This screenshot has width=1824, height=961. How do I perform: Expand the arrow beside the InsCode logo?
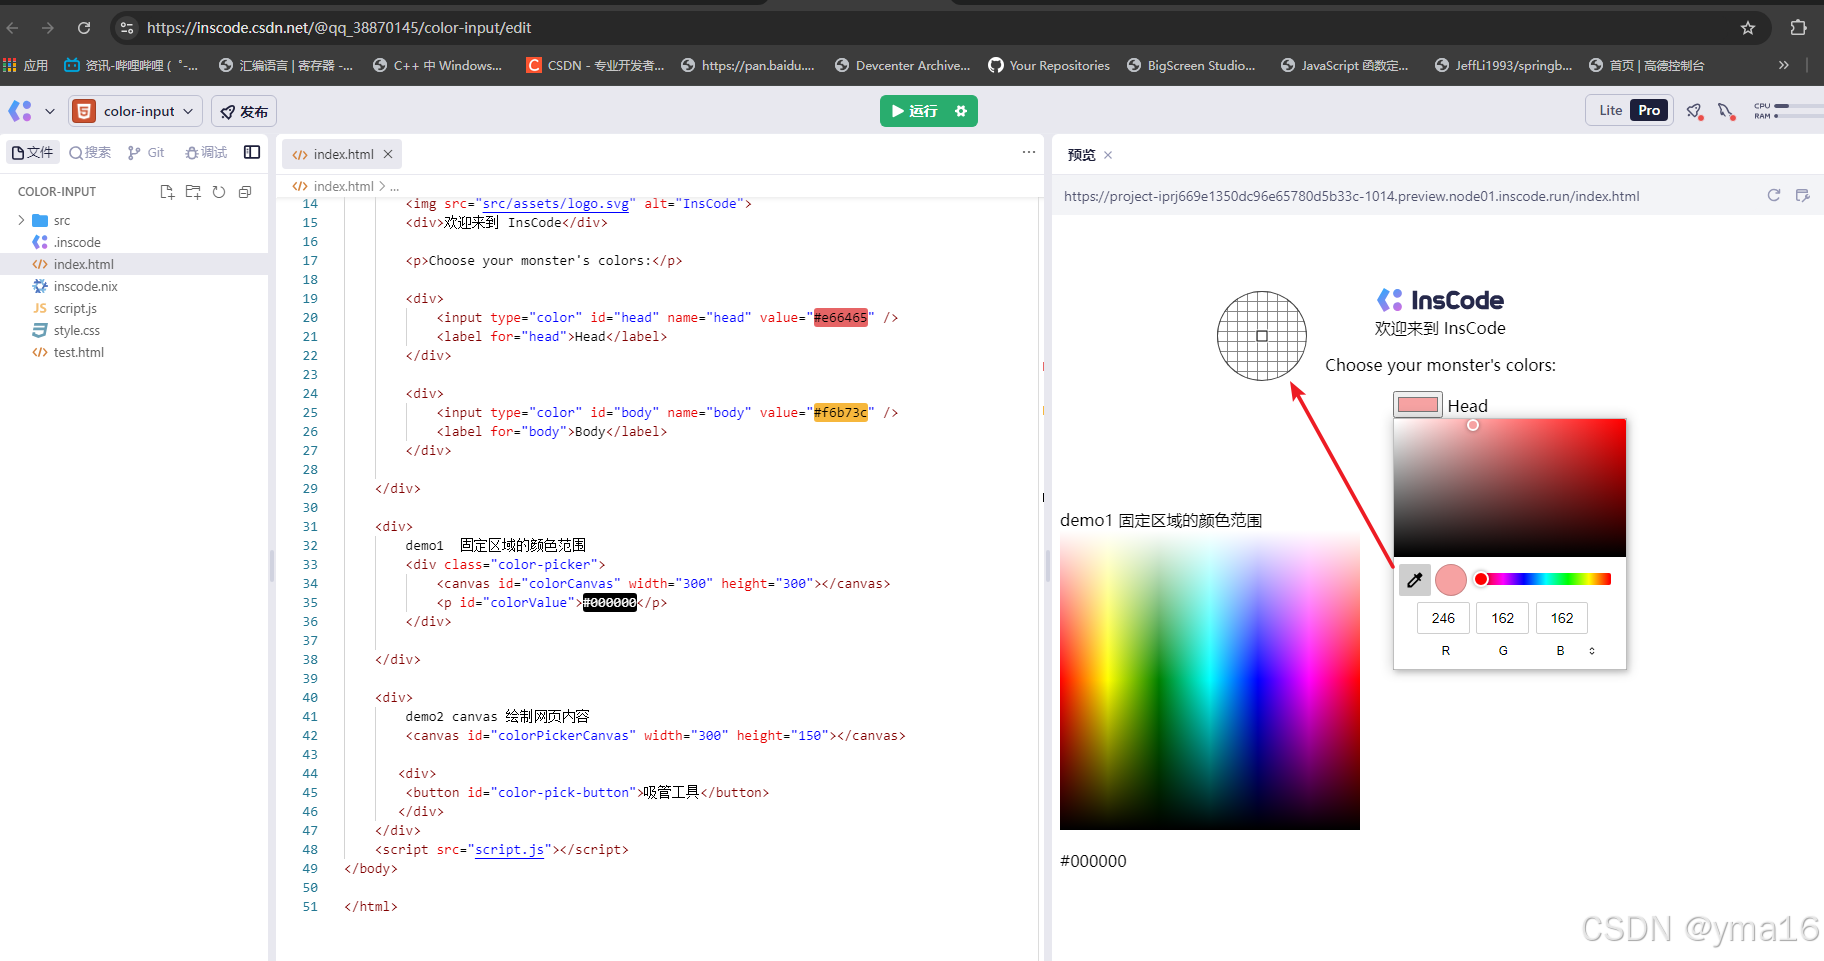(50, 111)
